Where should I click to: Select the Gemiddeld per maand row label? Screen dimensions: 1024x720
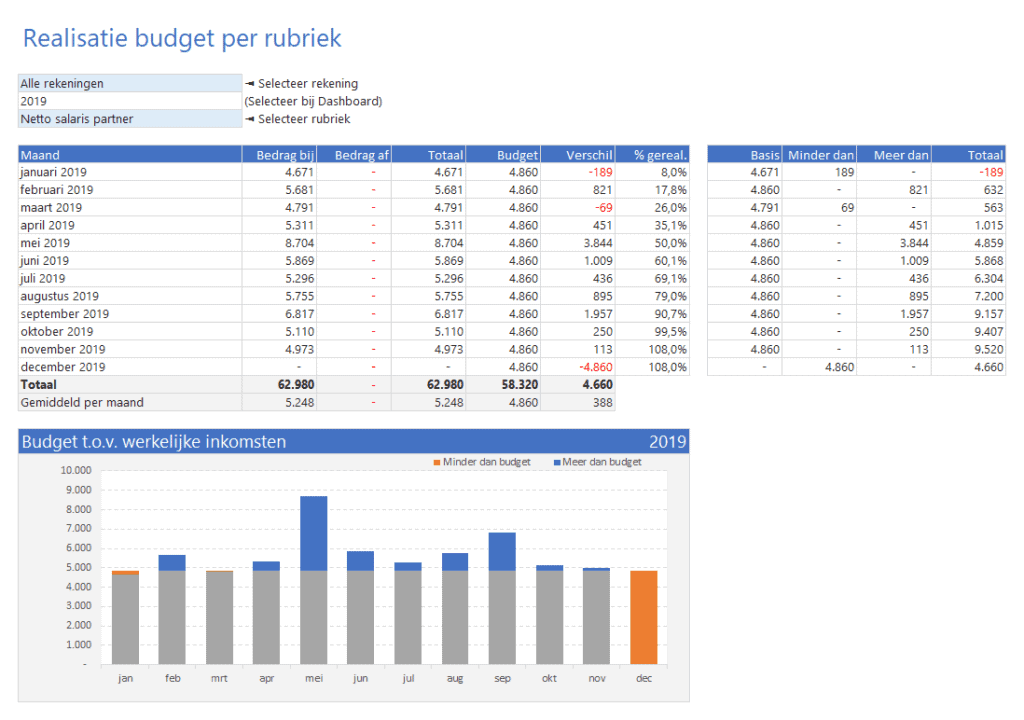point(129,403)
